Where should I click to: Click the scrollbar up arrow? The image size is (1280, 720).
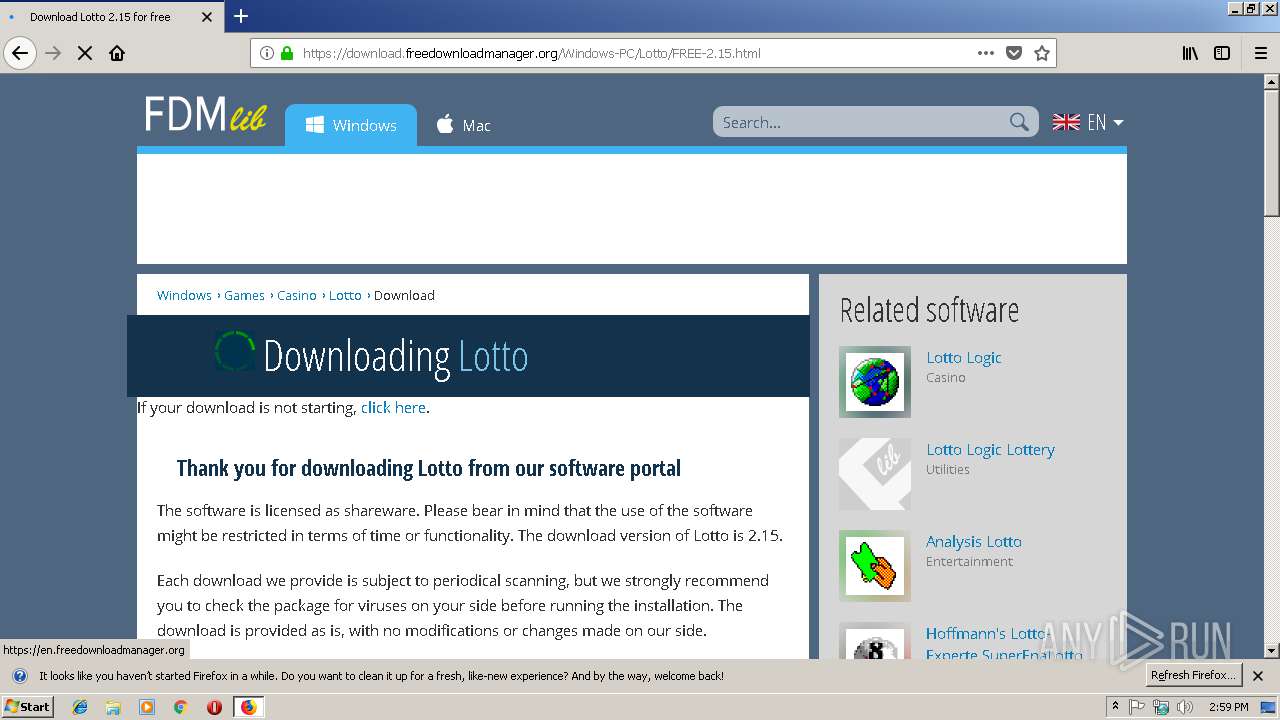point(1271,80)
